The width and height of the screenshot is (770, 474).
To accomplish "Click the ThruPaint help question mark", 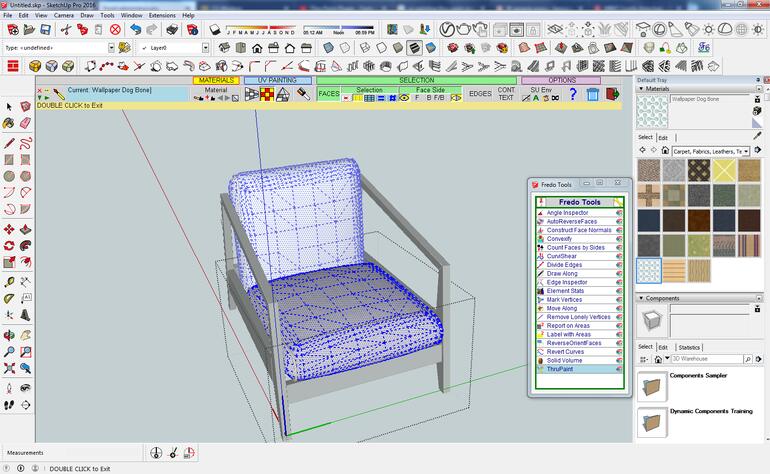I will point(573,94).
